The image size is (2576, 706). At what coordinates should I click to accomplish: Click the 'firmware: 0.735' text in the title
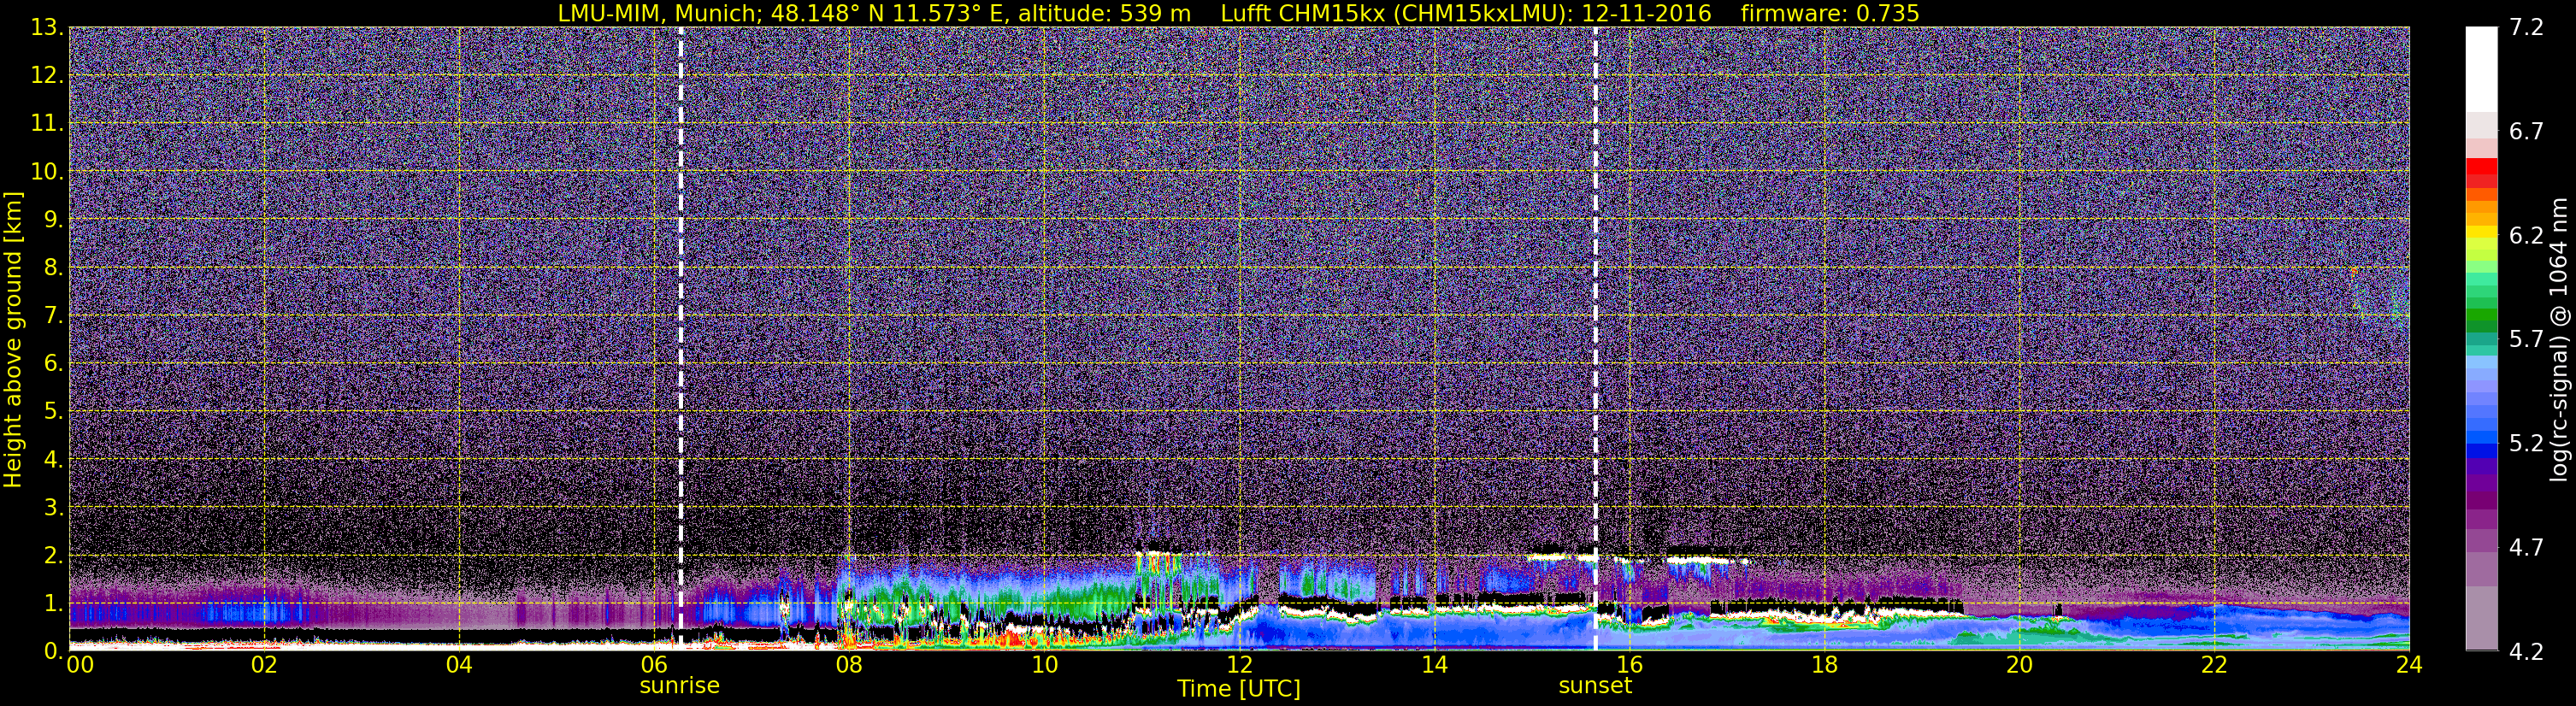pyautogui.click(x=1830, y=13)
